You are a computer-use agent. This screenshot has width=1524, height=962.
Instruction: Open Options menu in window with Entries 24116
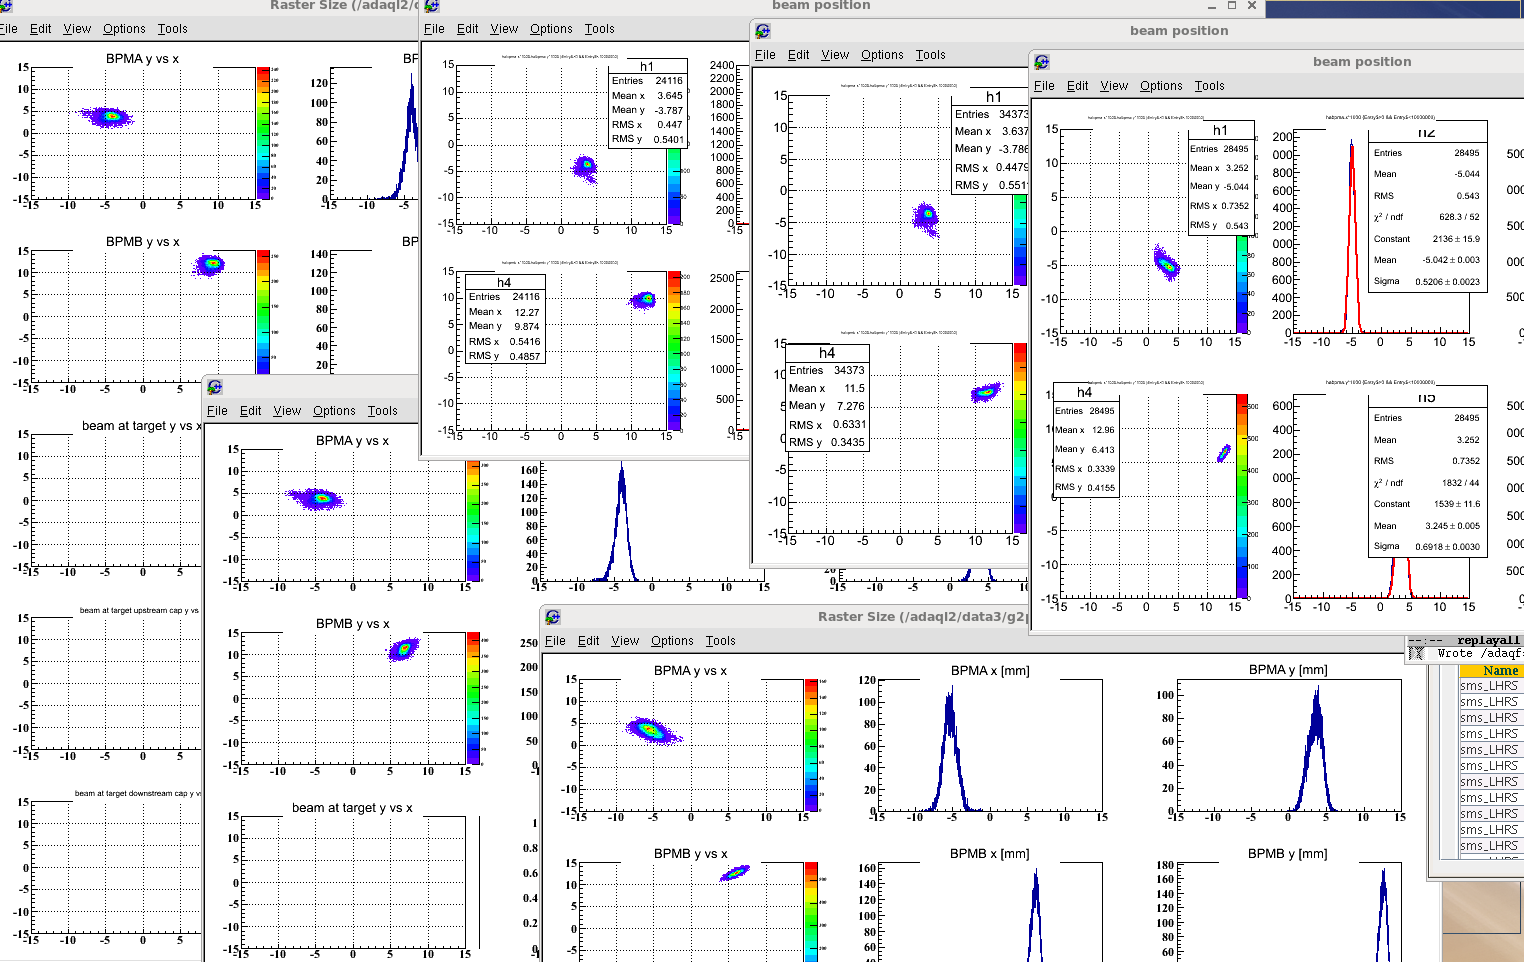pyautogui.click(x=551, y=29)
